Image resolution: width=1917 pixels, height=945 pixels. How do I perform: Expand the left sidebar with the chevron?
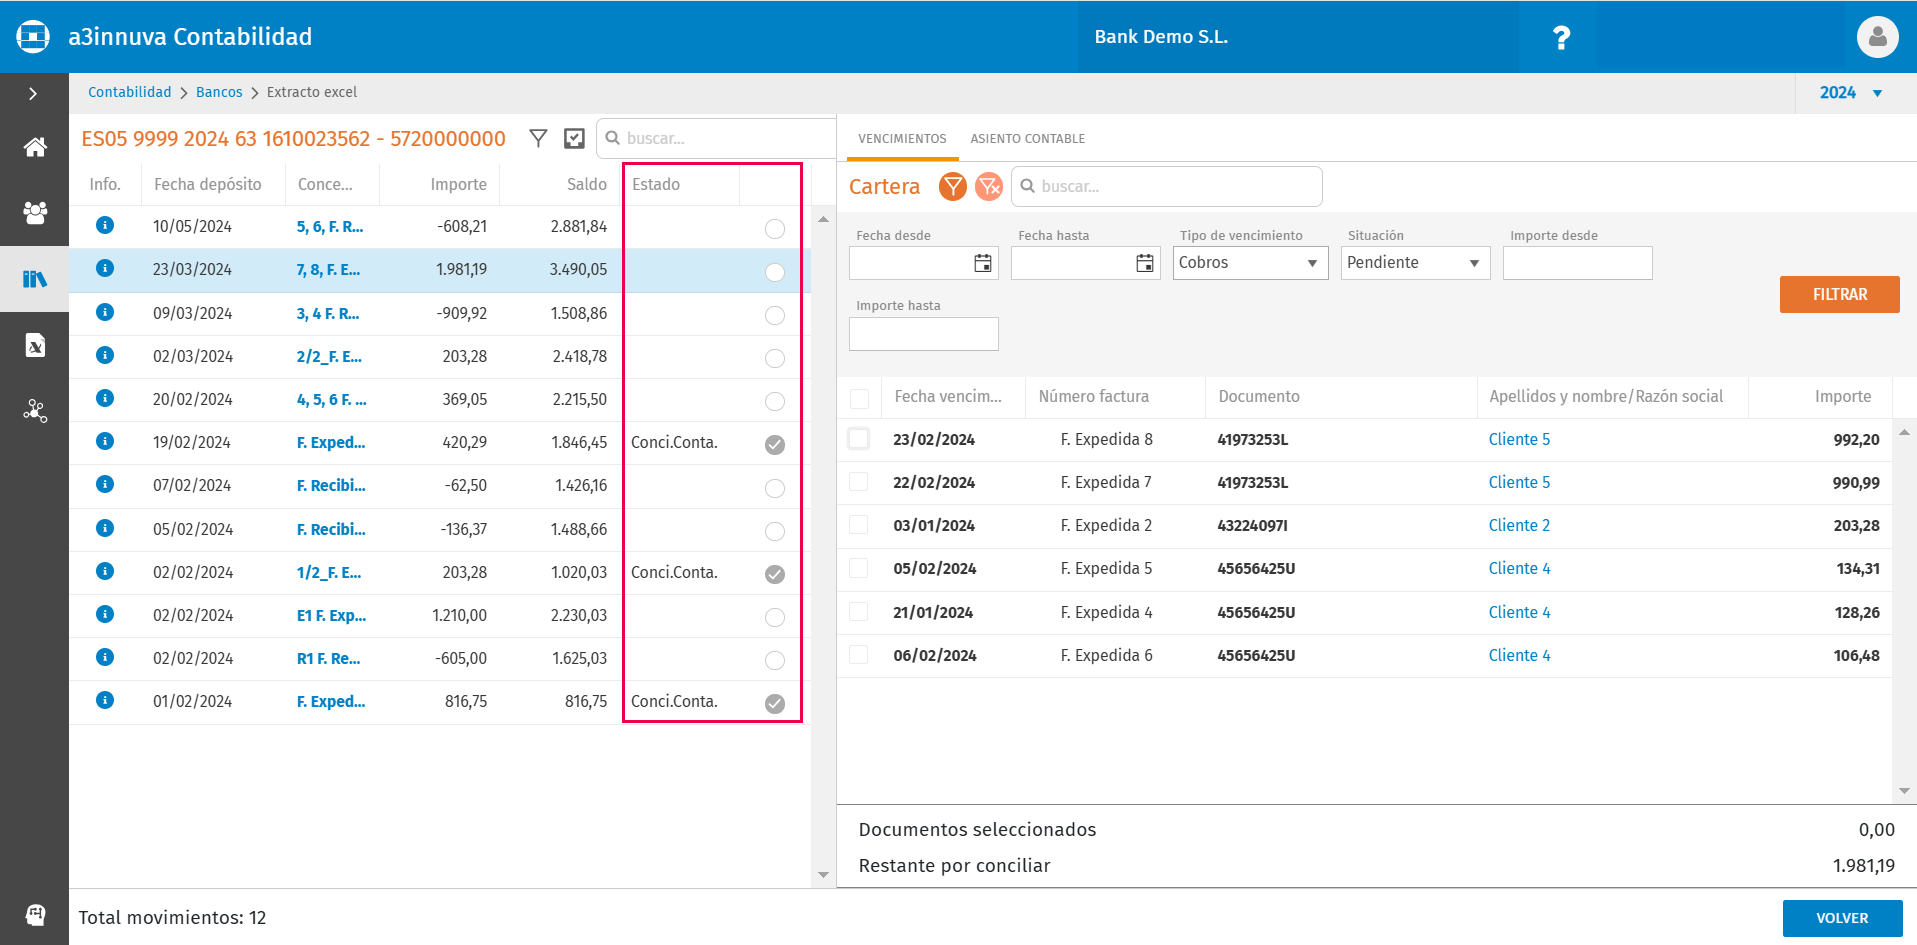click(33, 93)
